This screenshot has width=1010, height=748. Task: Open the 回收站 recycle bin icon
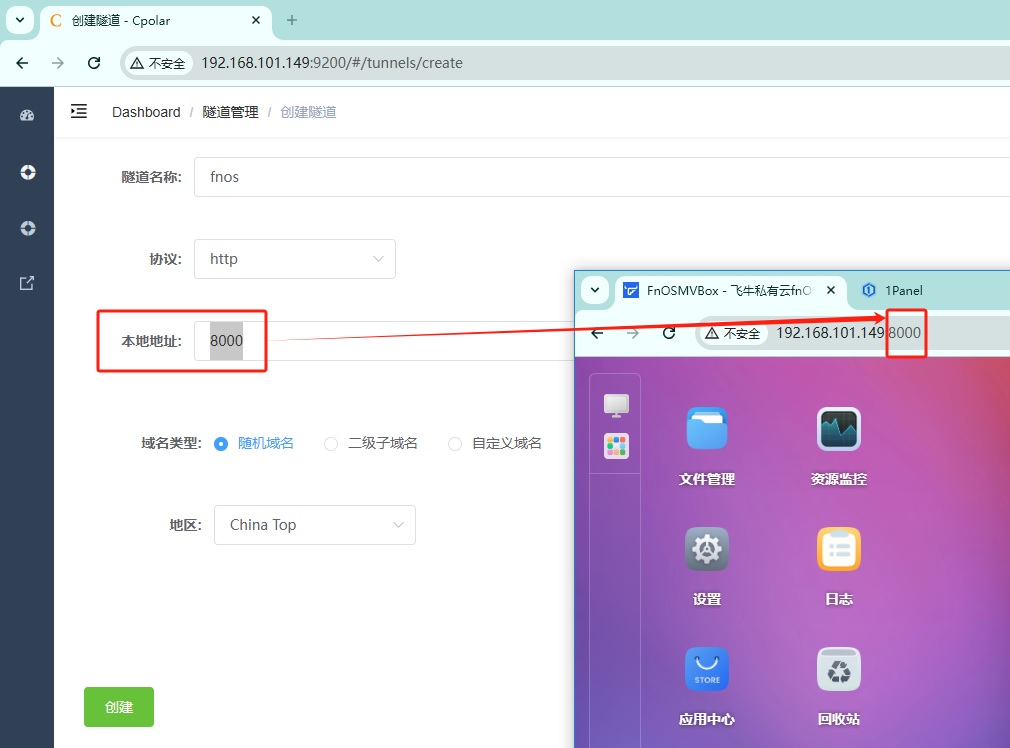[838, 669]
